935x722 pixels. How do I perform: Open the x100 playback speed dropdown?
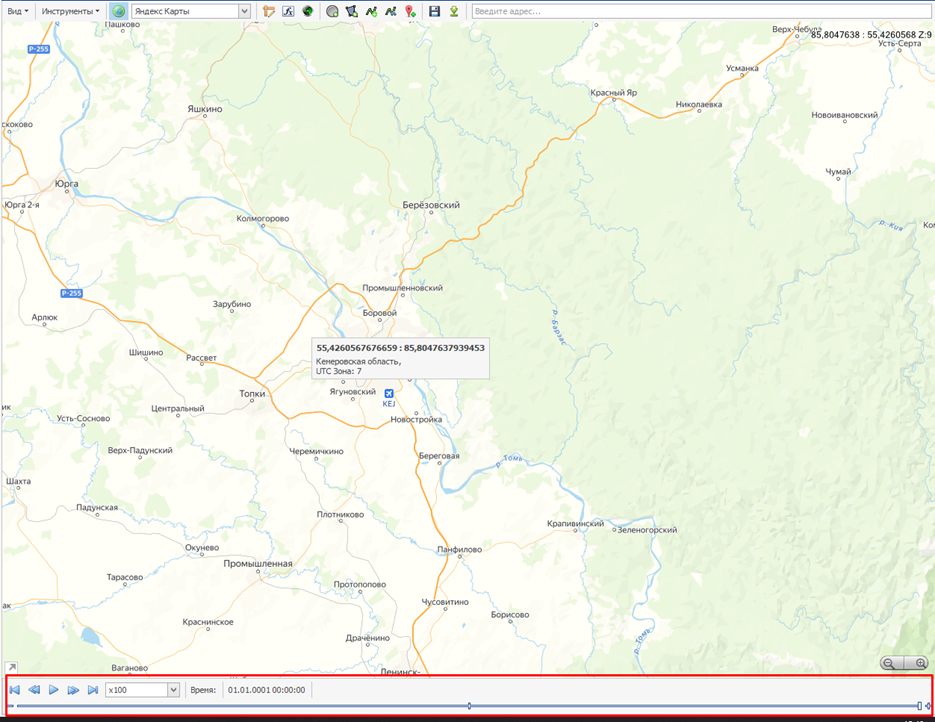(x=173, y=690)
